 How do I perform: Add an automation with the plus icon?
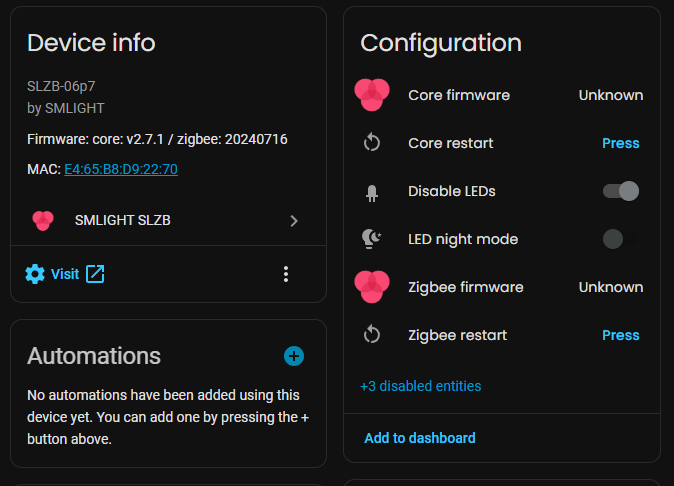click(x=294, y=356)
